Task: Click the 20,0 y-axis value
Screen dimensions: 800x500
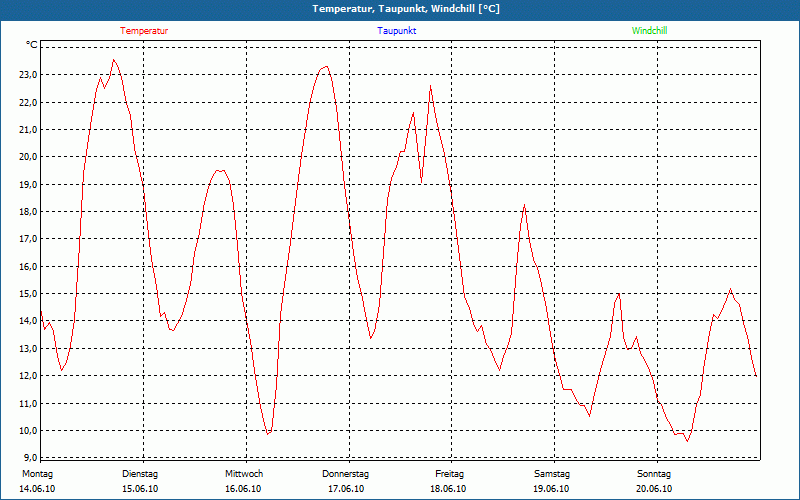Action: [x=29, y=157]
